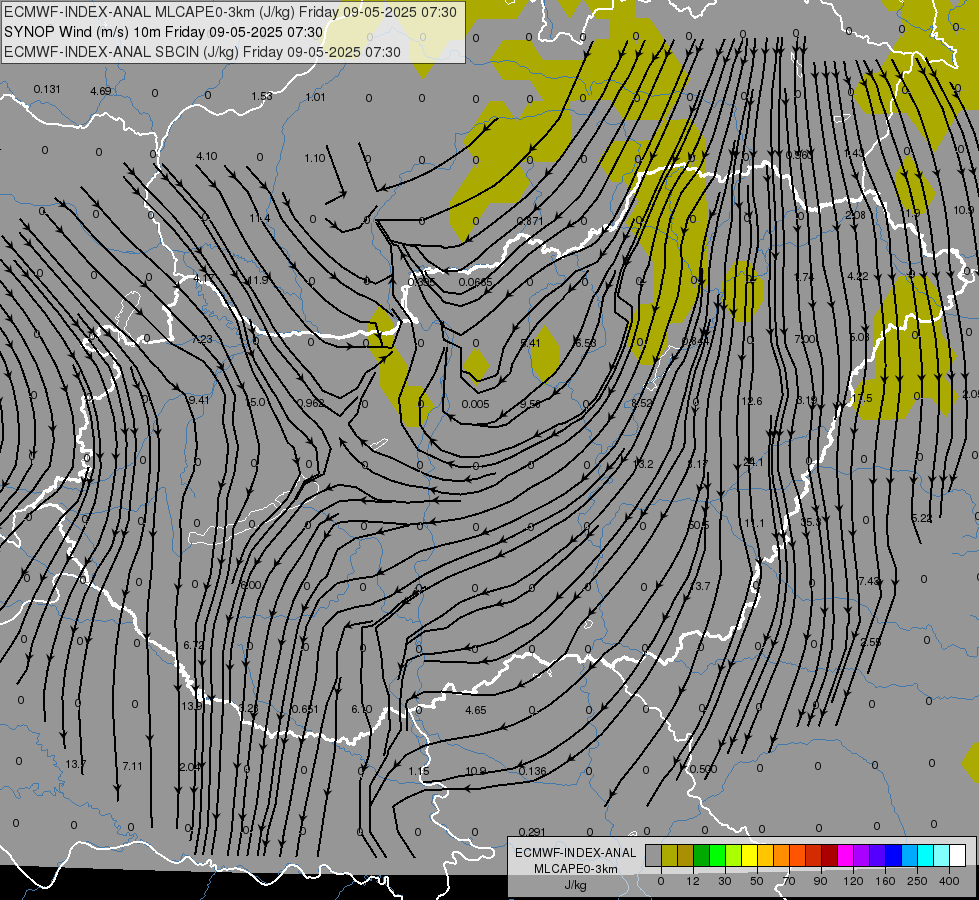This screenshot has width=979, height=900.
Task: Click the map value 0.291
Action: (x=532, y=832)
